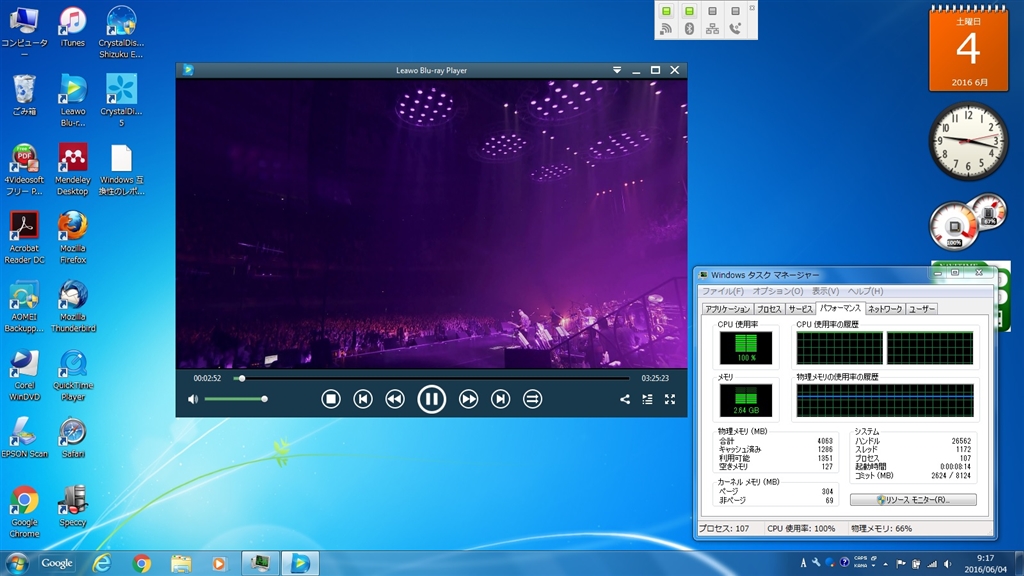
Task: Click the リソース モニター(R)... button
Action: 913,499
